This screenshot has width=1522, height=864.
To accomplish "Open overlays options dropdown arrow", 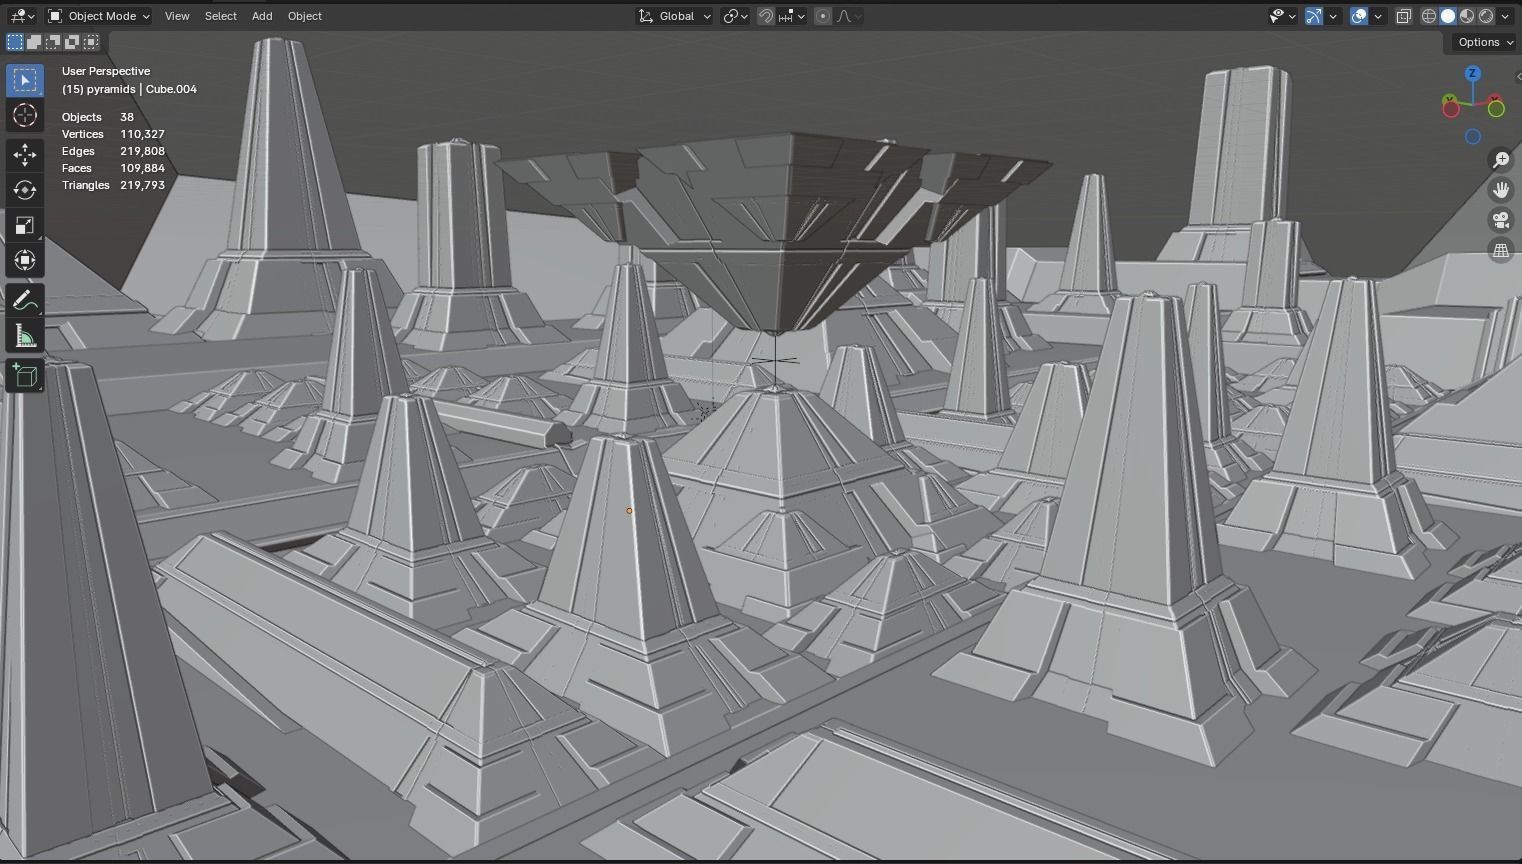I will coord(1378,16).
